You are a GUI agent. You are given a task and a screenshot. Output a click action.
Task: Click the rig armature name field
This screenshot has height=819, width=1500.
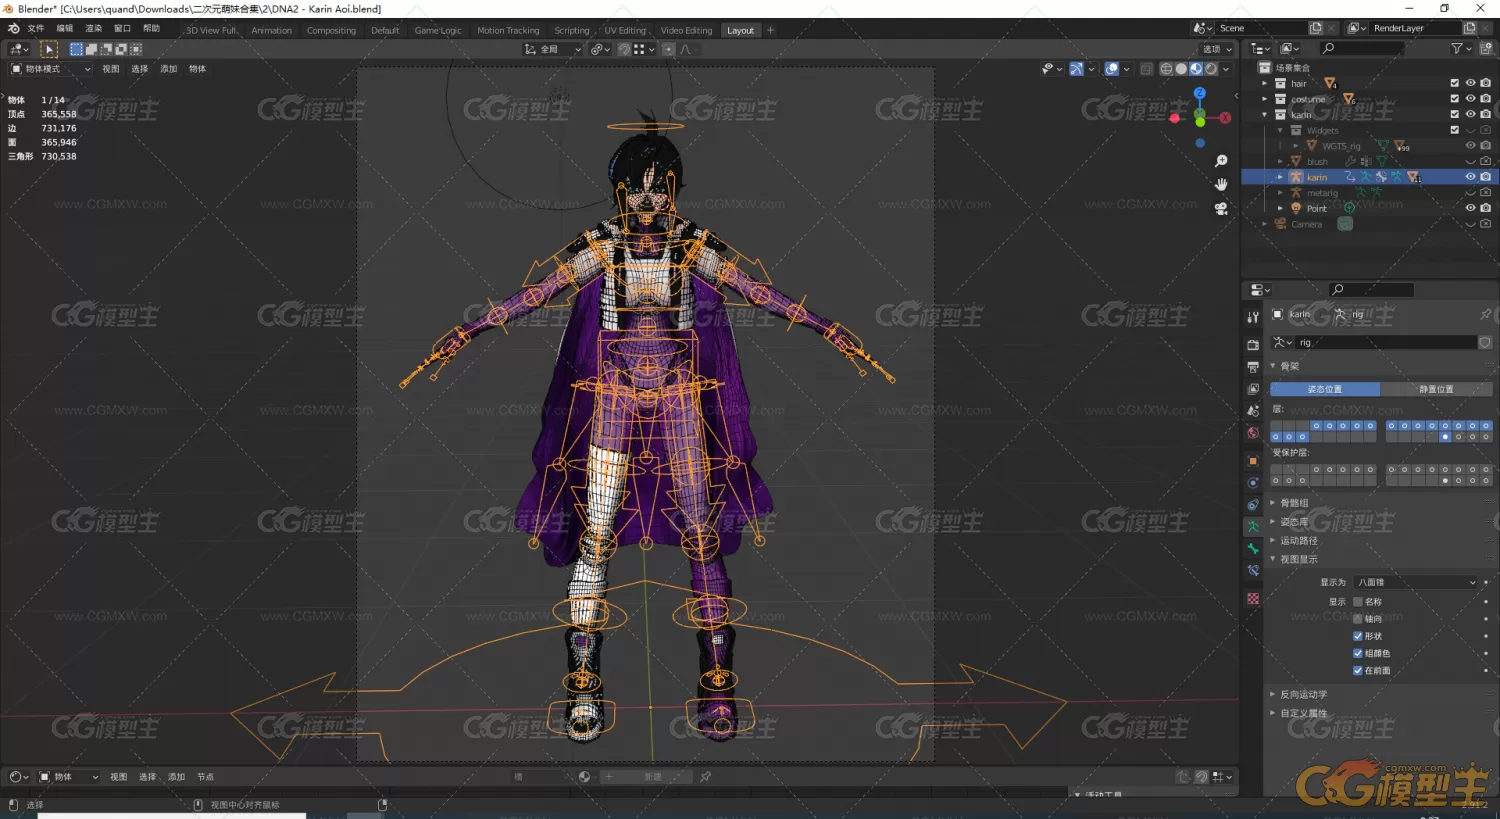click(x=1385, y=342)
